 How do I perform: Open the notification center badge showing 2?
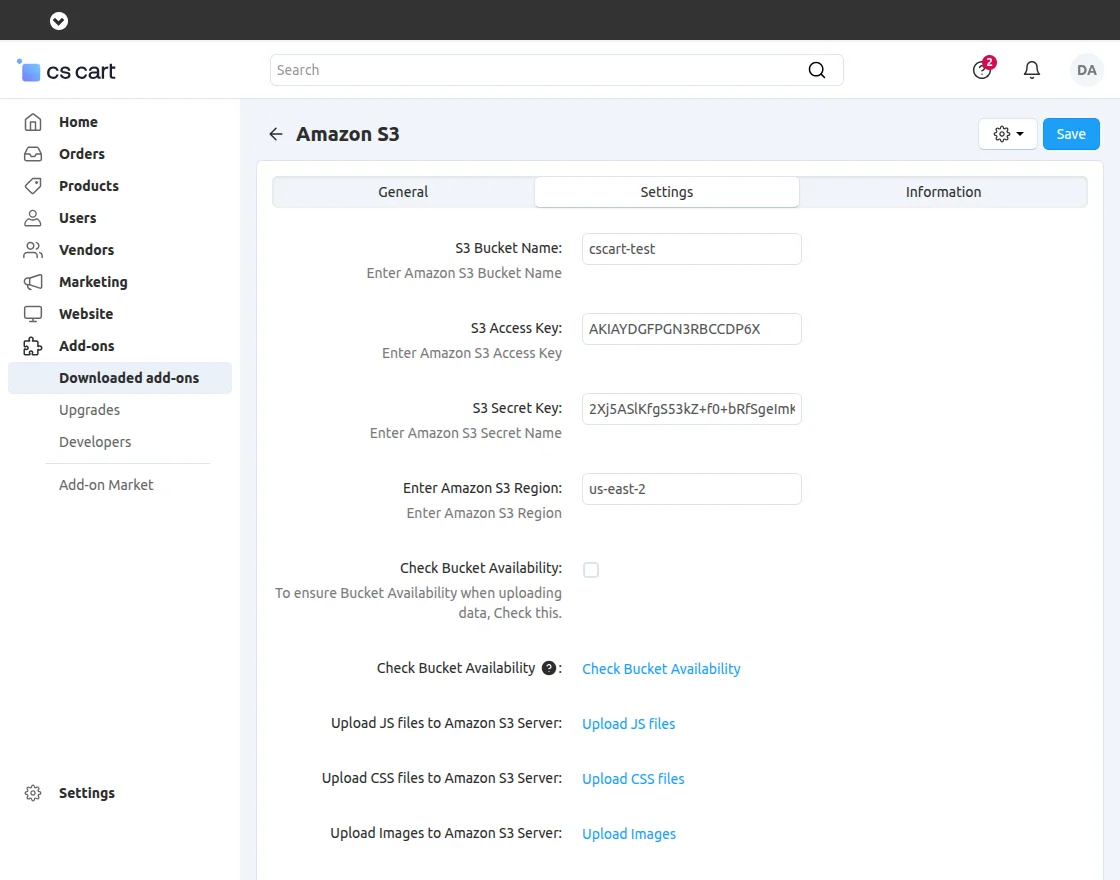(981, 70)
